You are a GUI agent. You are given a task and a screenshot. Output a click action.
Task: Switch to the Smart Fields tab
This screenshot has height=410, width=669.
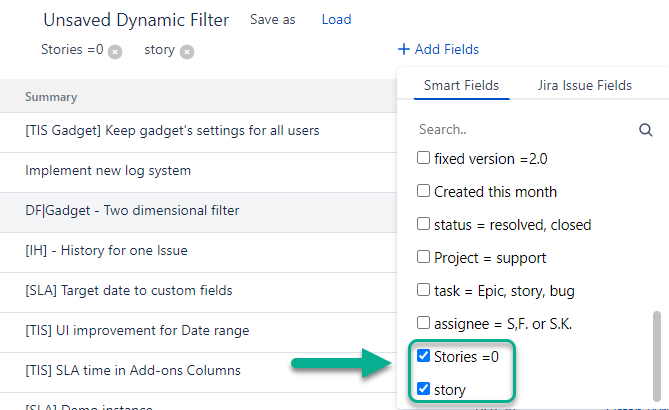(x=461, y=86)
